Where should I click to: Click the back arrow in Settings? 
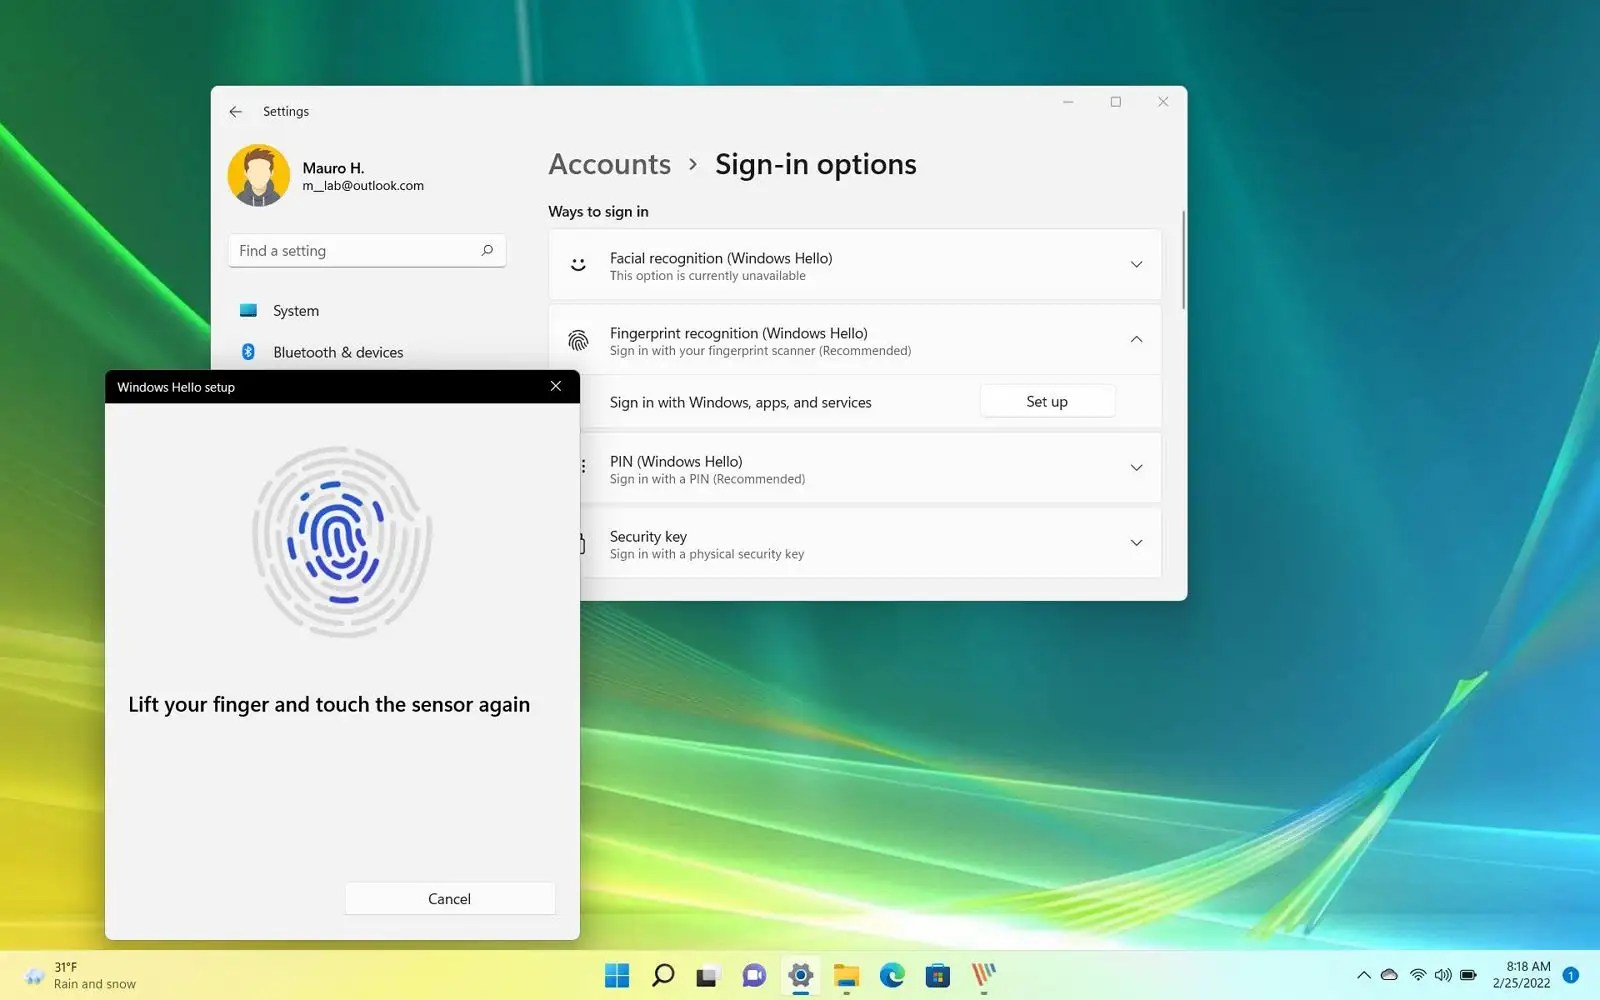pos(236,111)
